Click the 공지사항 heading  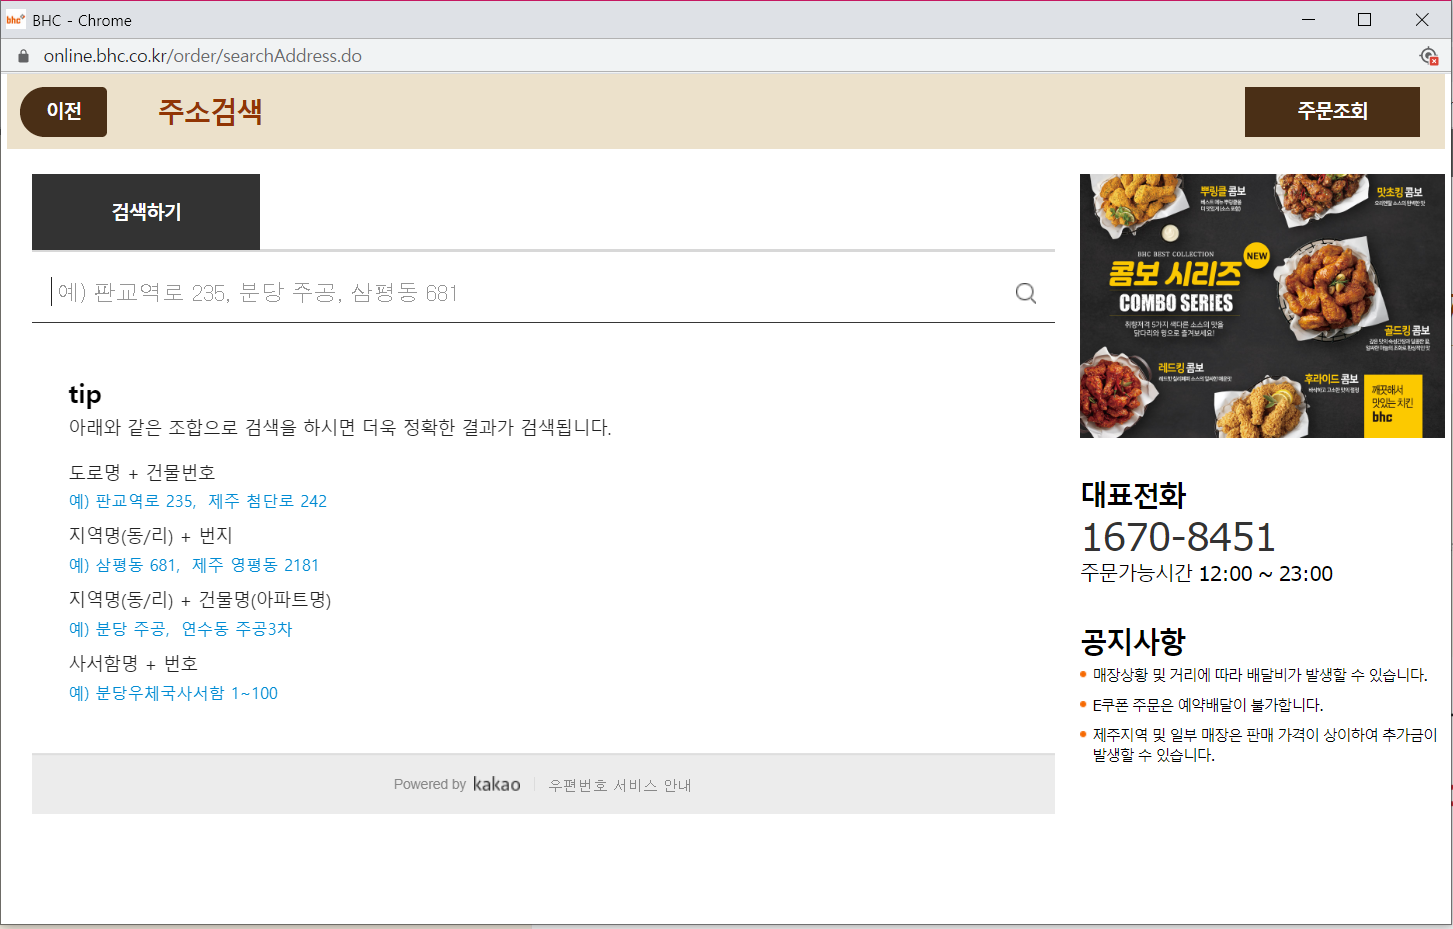pyautogui.click(x=1133, y=641)
